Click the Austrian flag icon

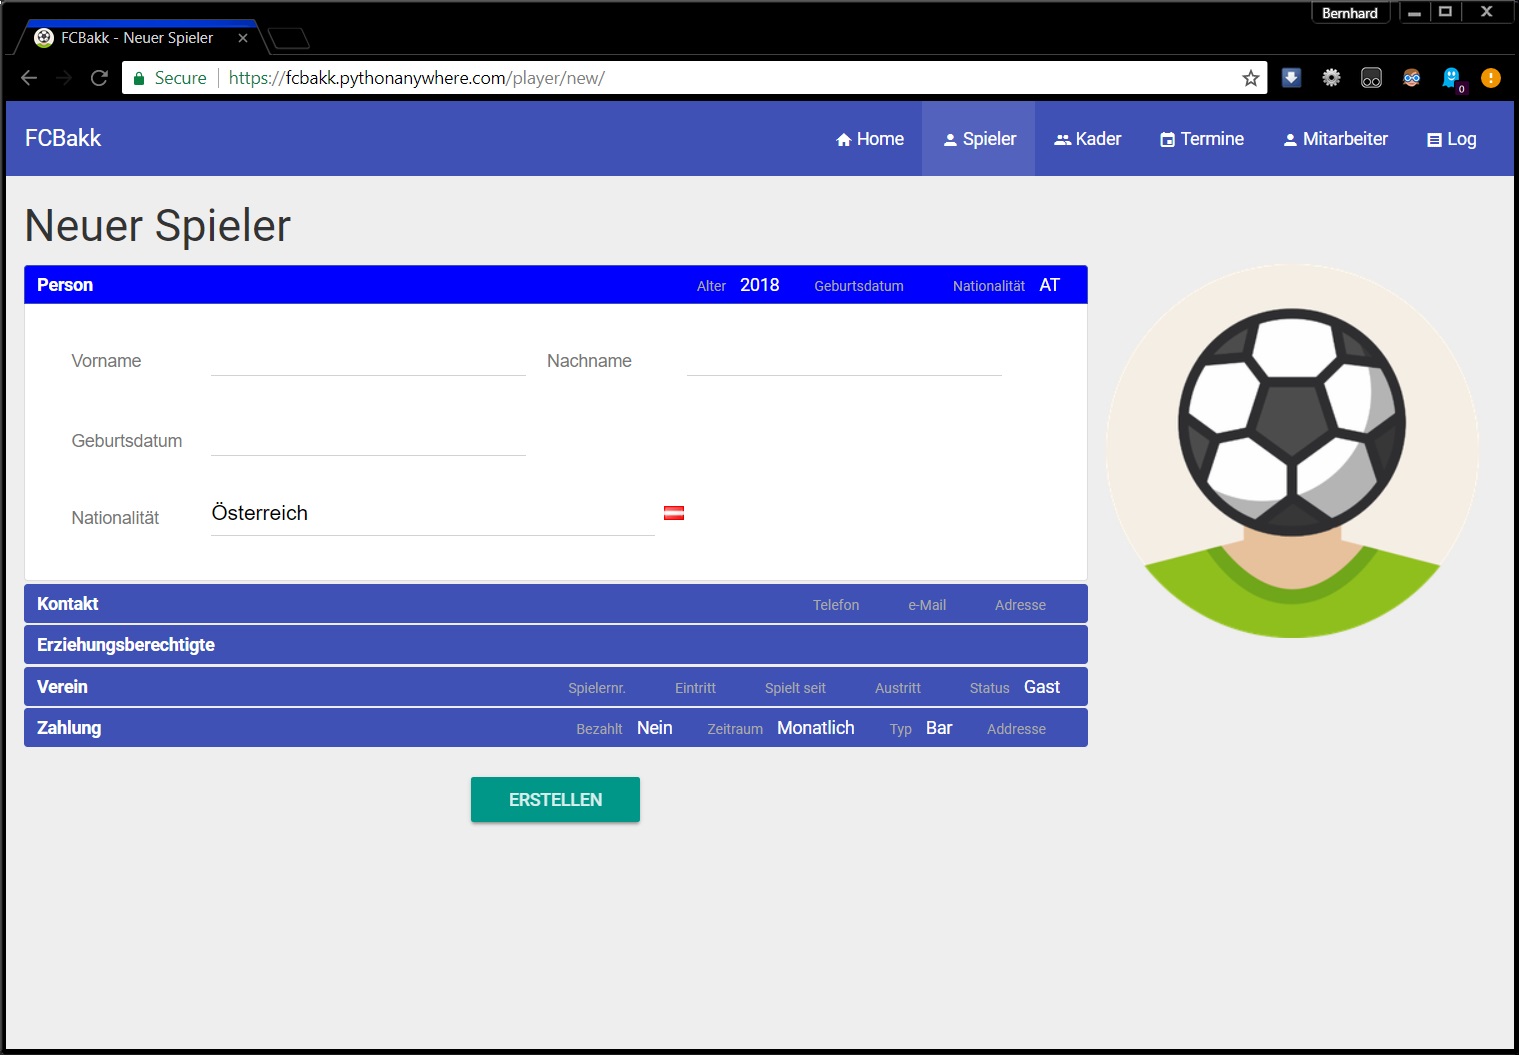coord(674,513)
